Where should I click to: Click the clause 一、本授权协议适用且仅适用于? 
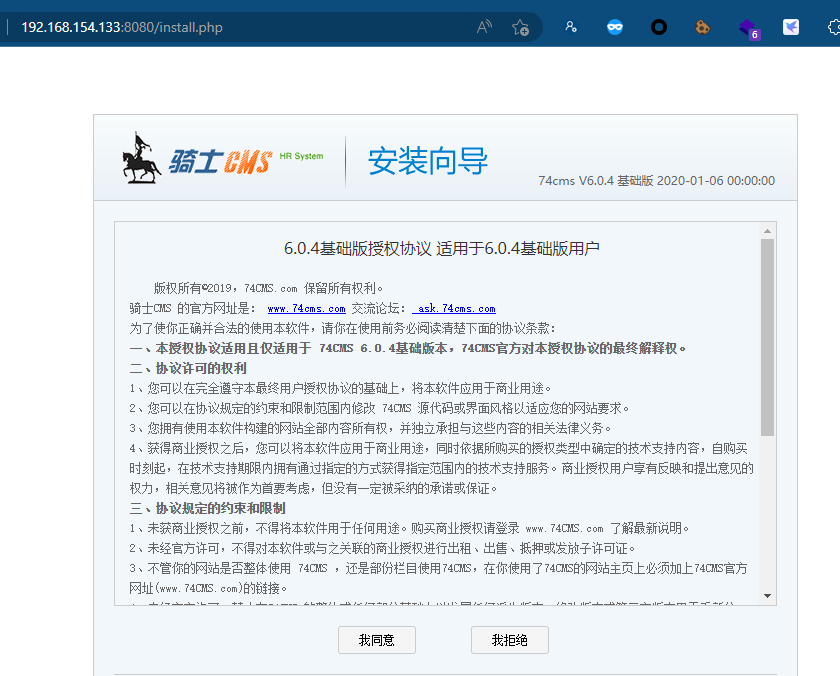click(x=408, y=349)
